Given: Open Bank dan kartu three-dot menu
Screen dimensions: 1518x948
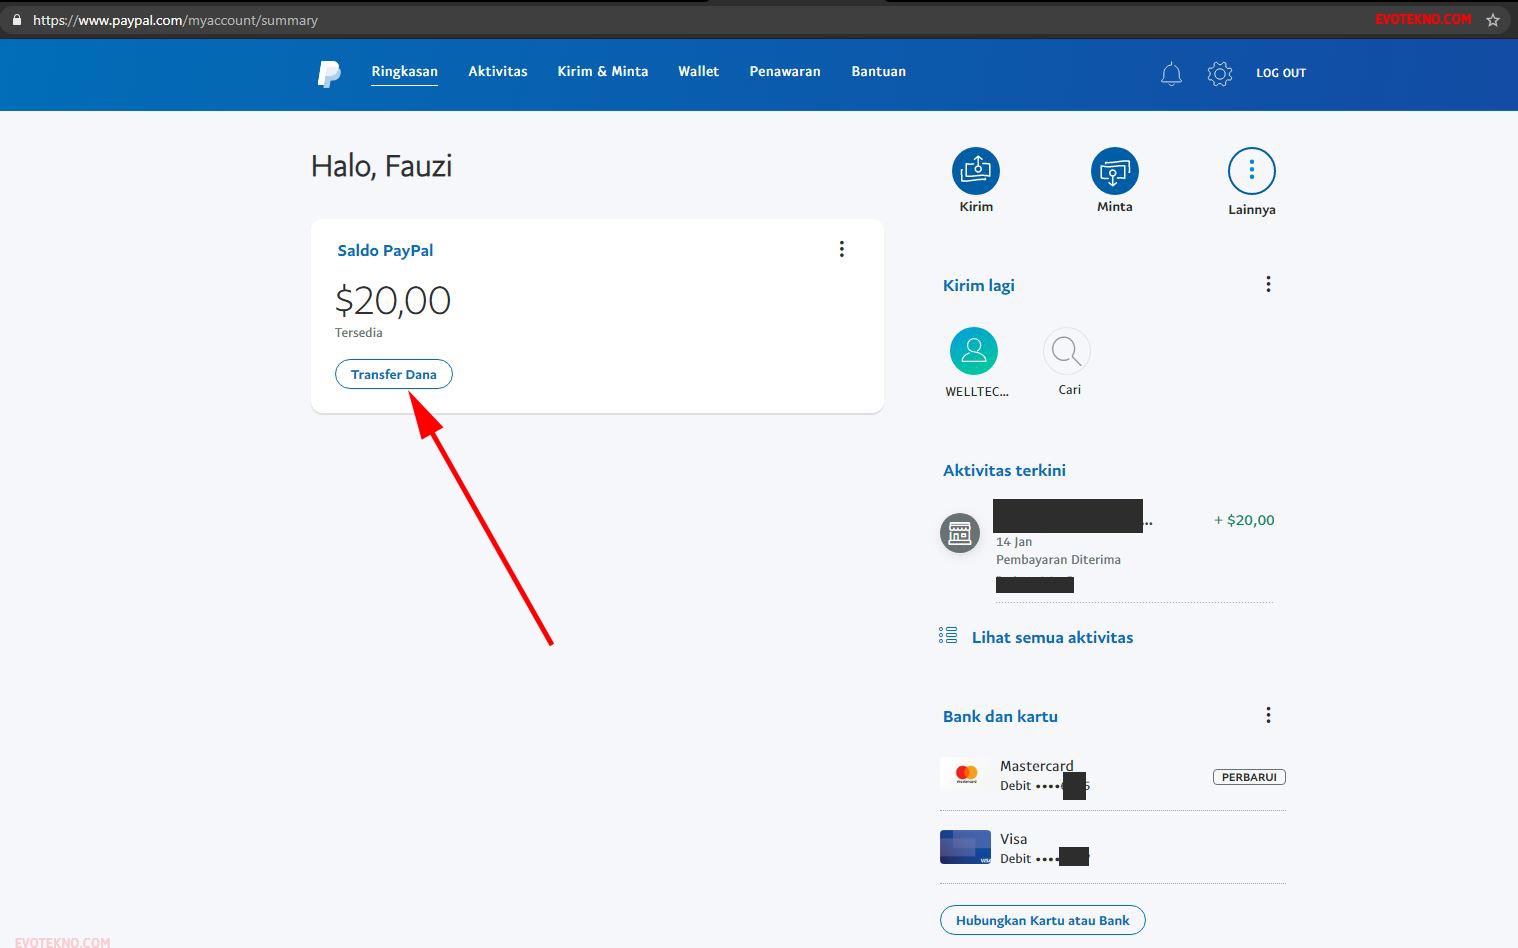Looking at the screenshot, I should (x=1268, y=715).
